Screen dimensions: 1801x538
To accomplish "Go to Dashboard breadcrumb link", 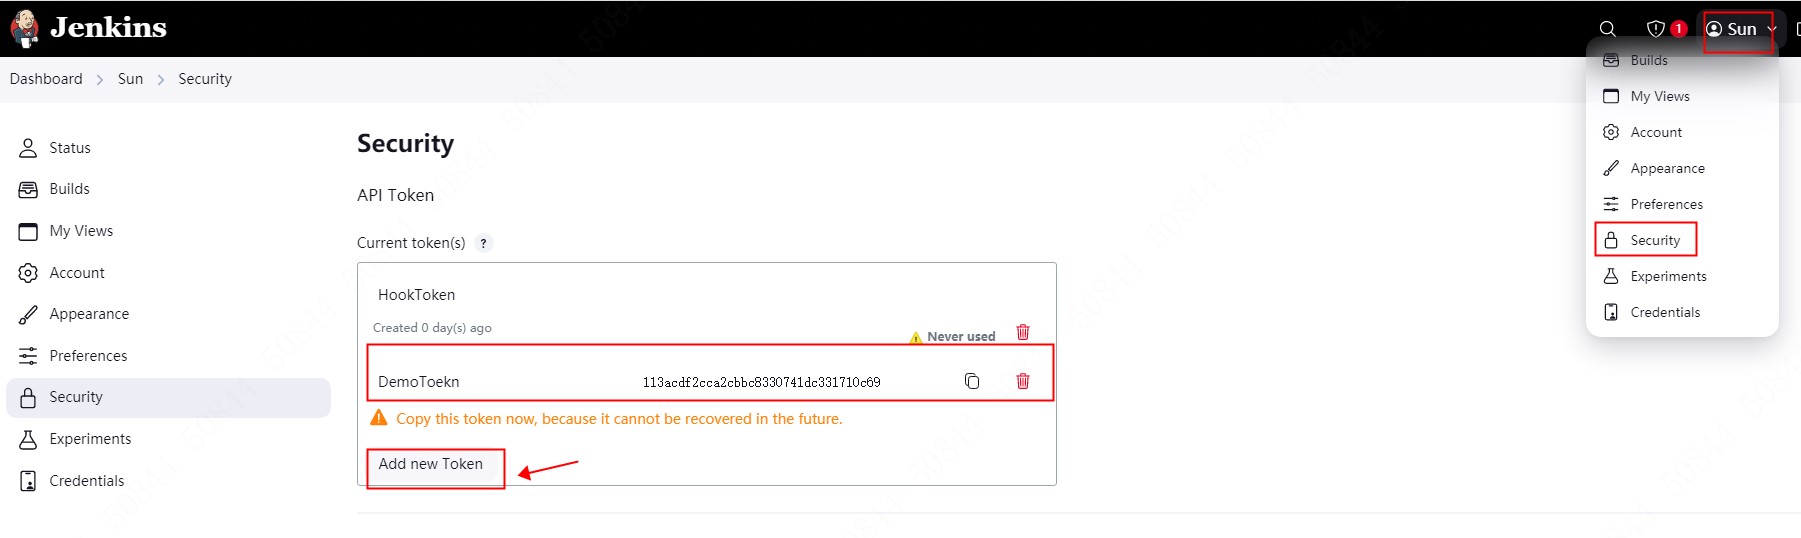I will [46, 79].
